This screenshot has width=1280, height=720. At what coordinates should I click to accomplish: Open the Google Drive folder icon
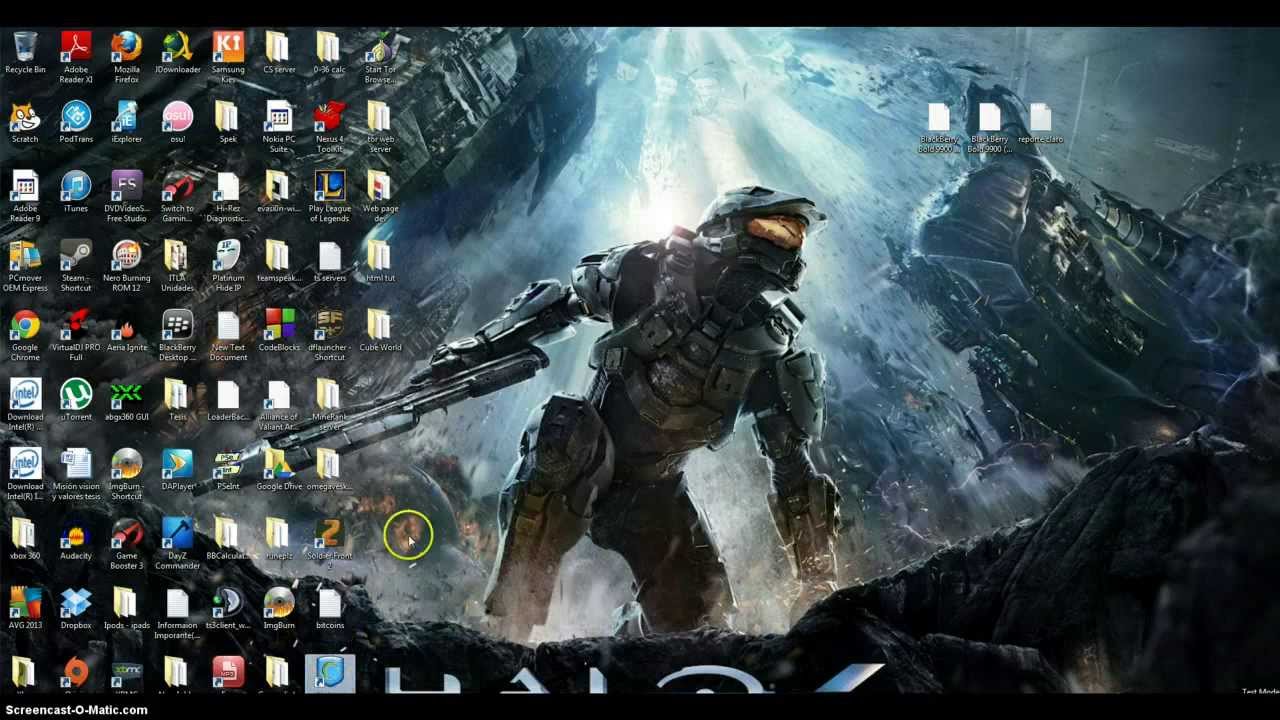[x=279, y=471]
